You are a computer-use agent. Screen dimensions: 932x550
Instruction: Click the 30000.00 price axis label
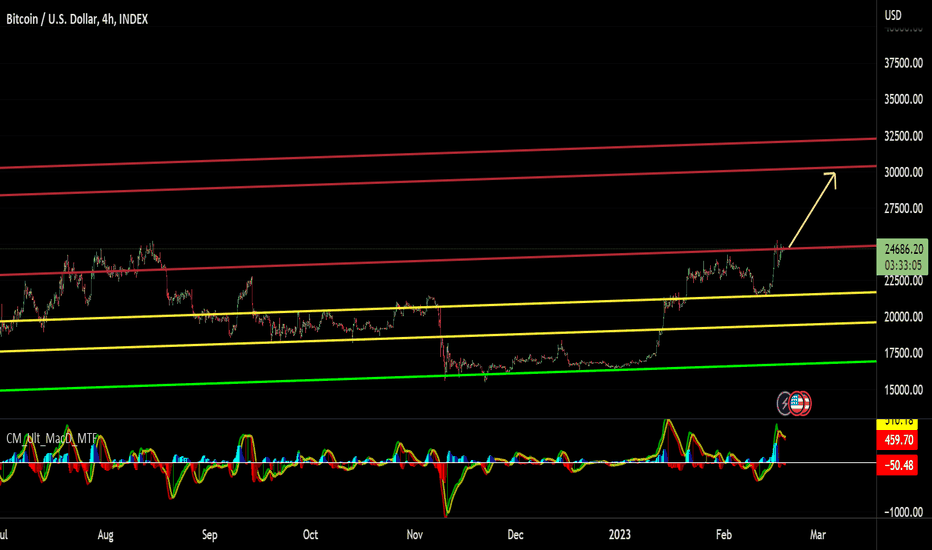click(x=903, y=172)
